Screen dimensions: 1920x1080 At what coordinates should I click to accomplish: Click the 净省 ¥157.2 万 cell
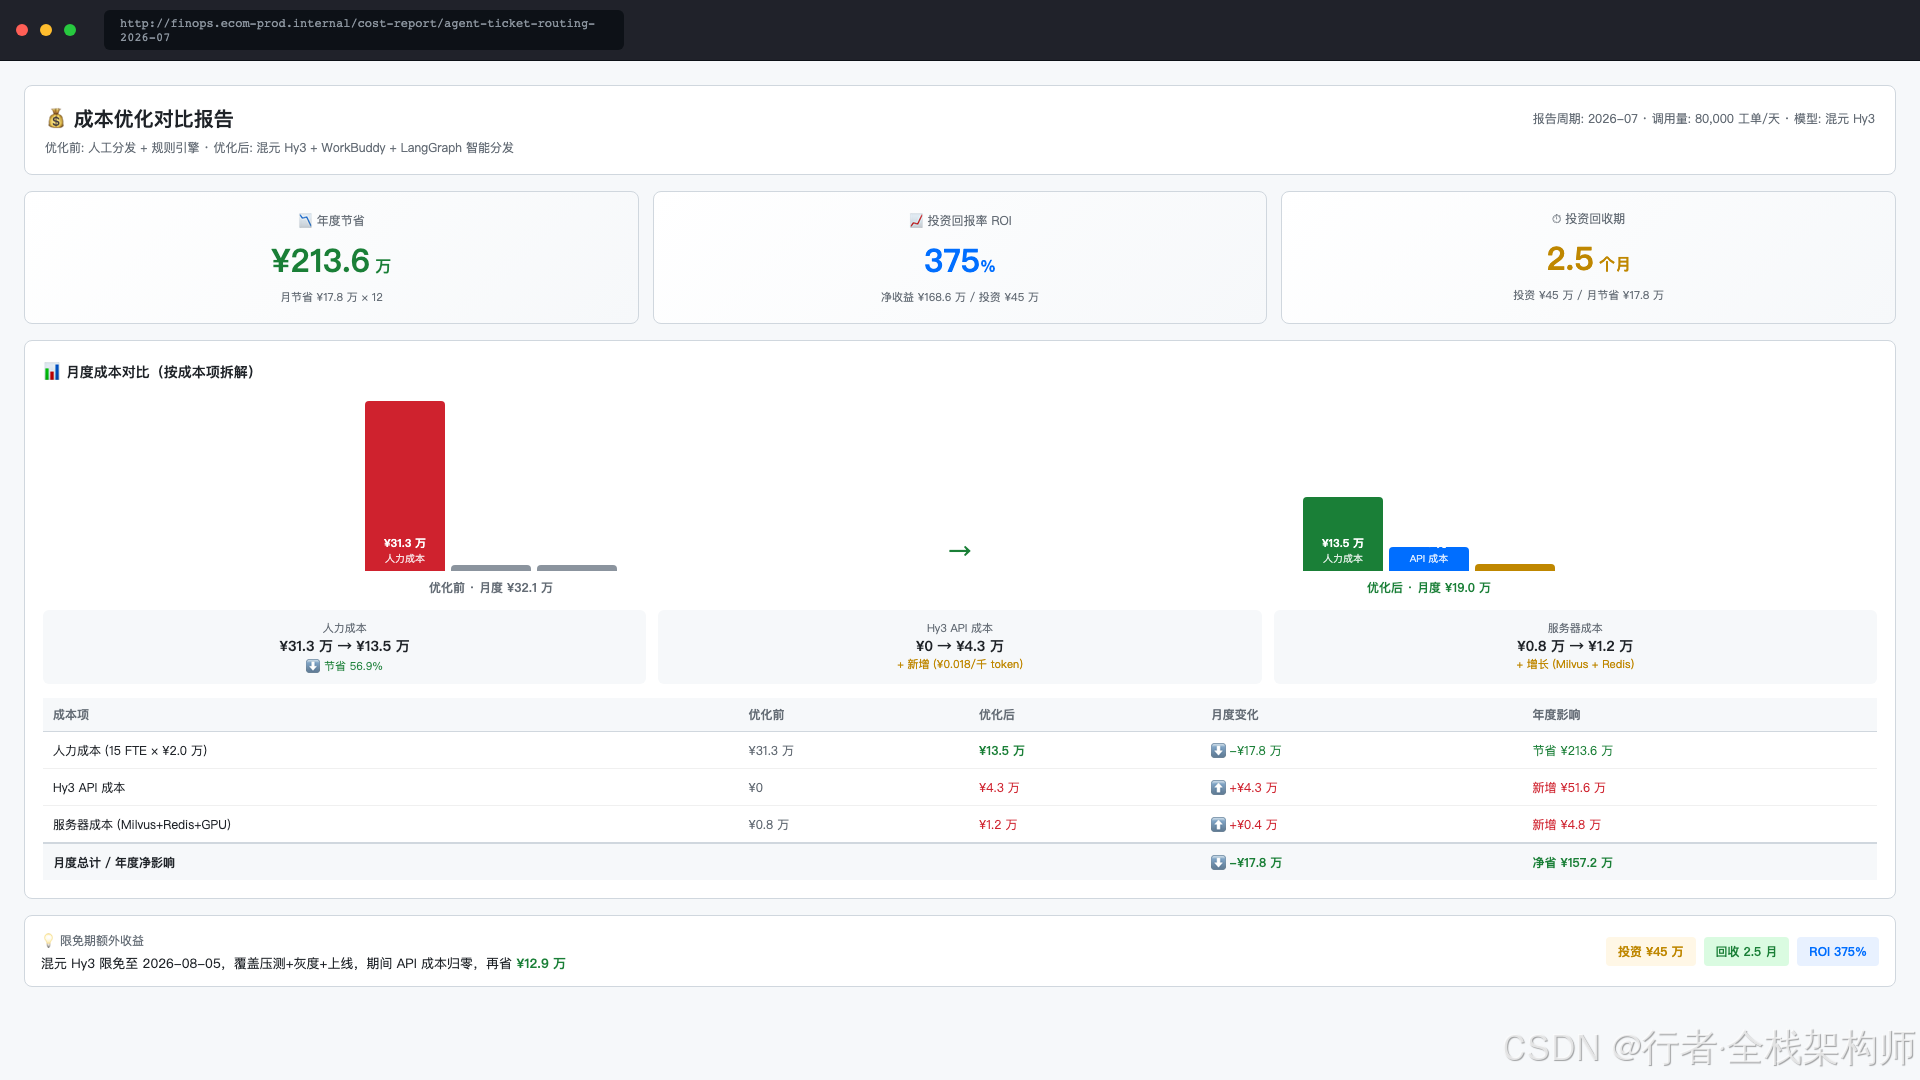pyautogui.click(x=1573, y=863)
